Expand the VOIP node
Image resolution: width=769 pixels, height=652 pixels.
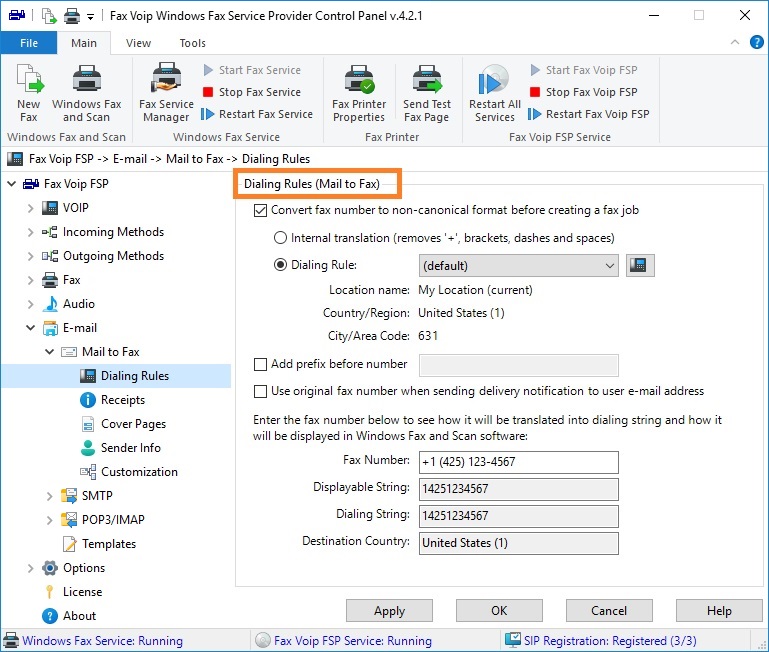[x=30, y=208]
